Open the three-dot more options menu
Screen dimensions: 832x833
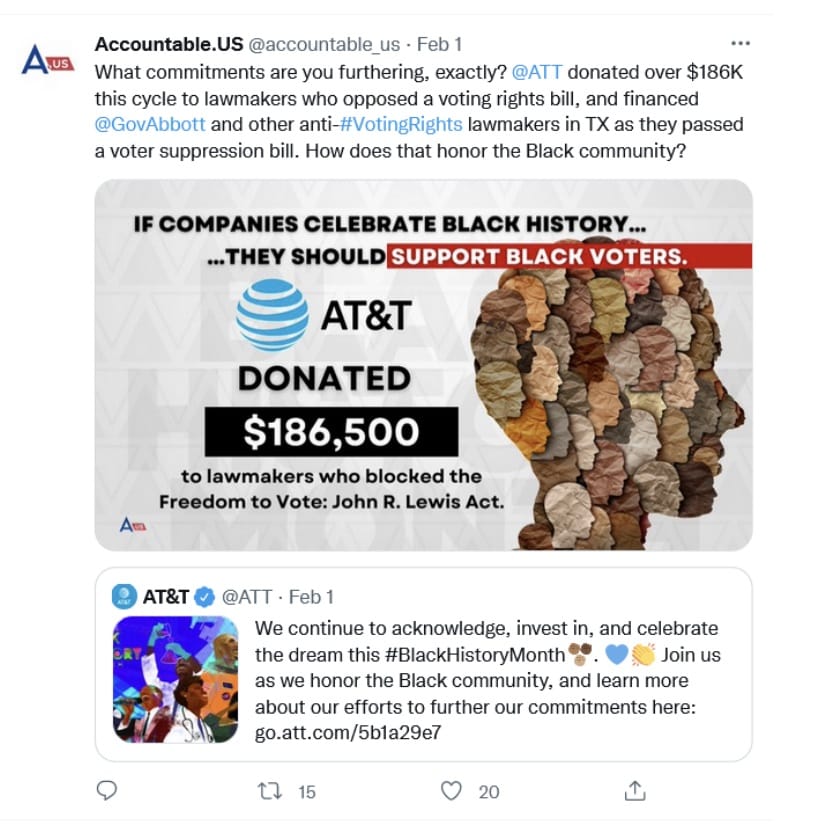pos(741,44)
